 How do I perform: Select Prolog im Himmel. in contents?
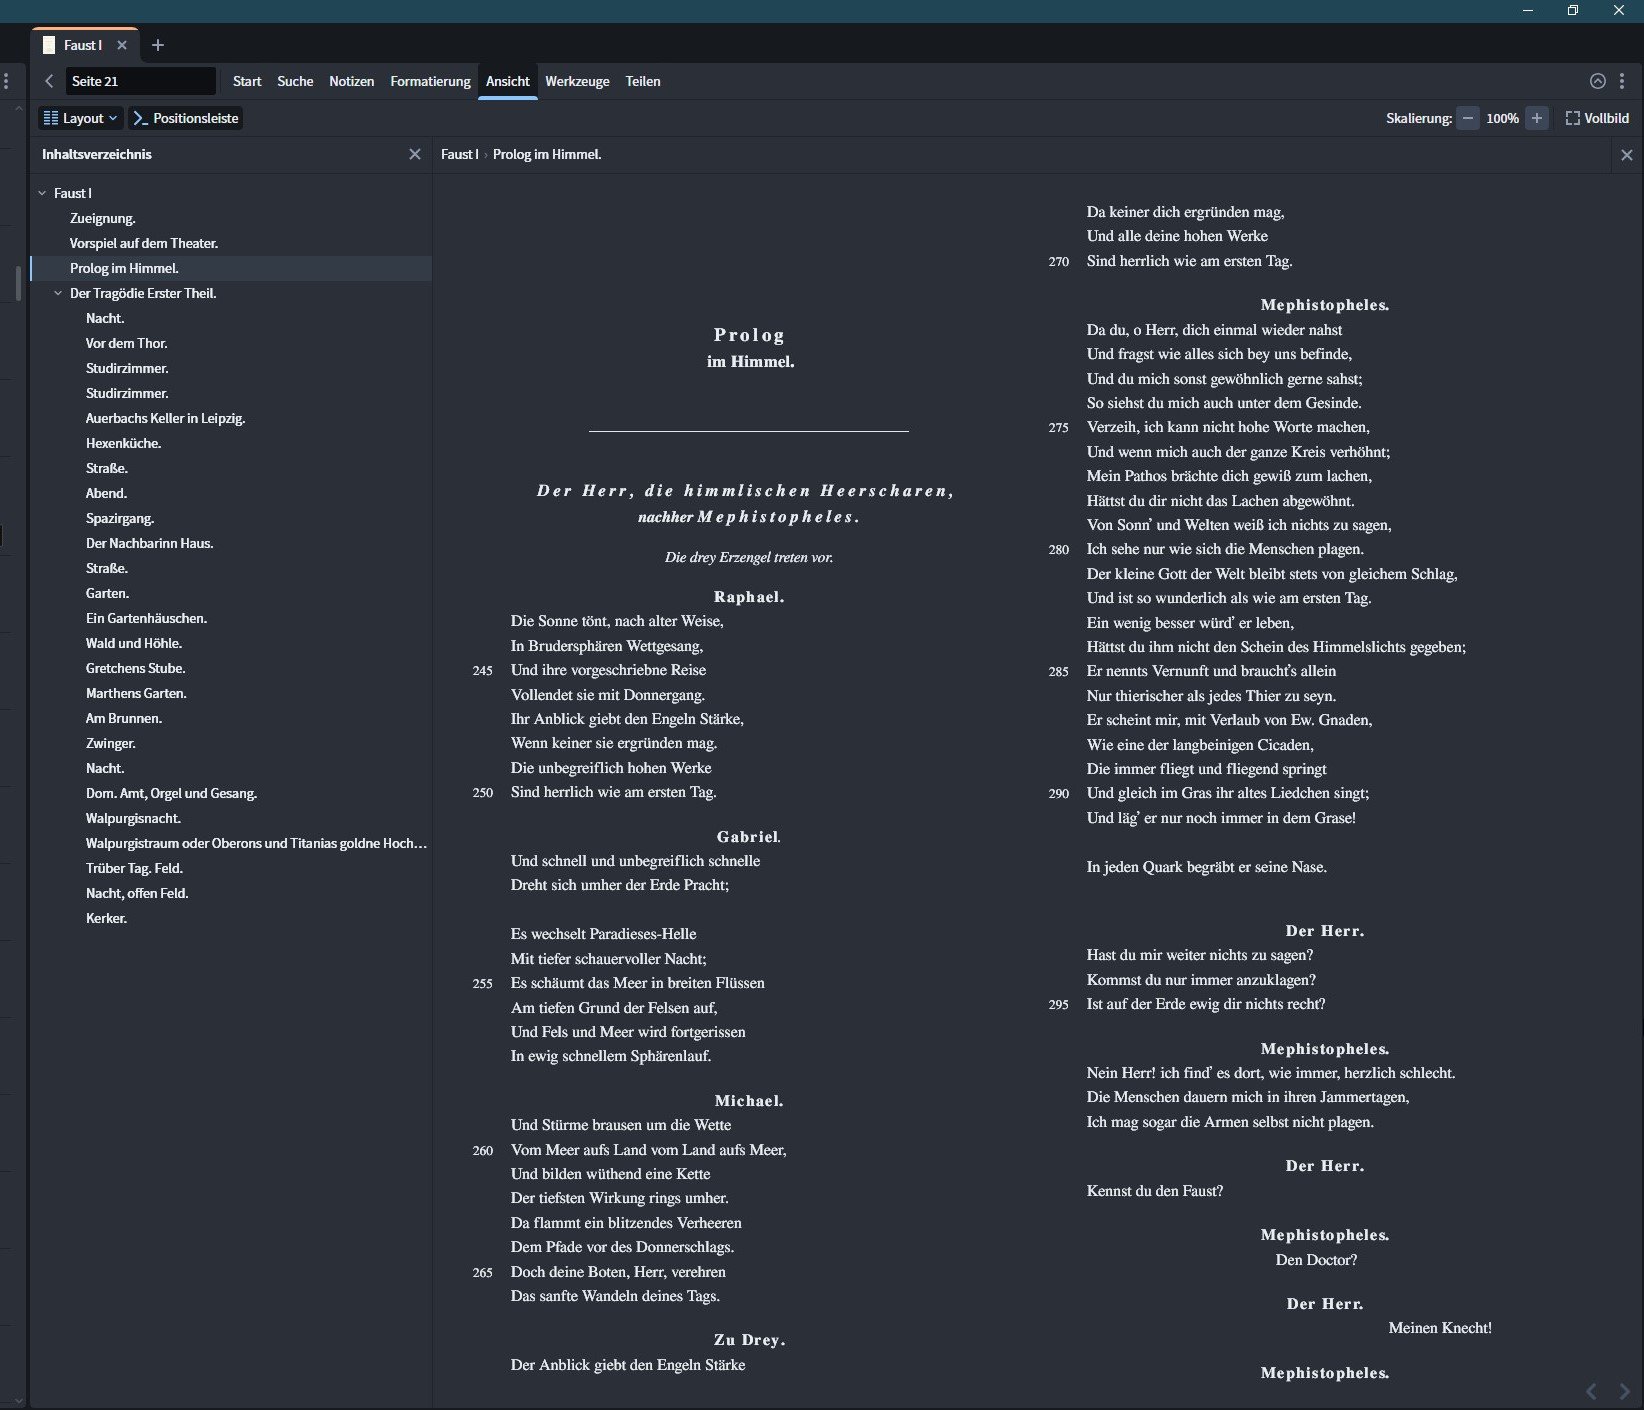tap(231, 268)
